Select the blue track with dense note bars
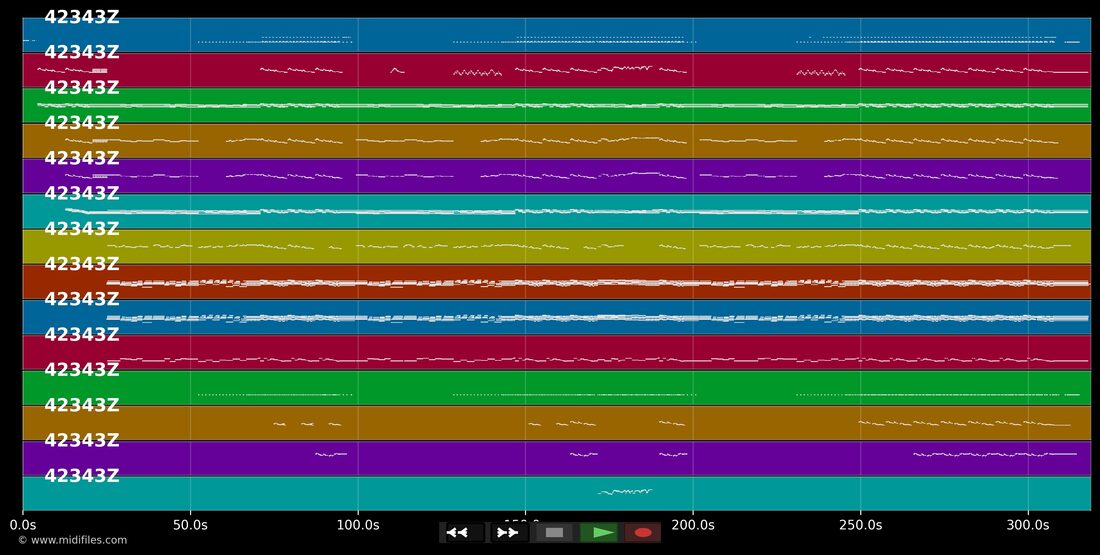Image resolution: width=1100 pixels, height=555 pixels. point(556,317)
